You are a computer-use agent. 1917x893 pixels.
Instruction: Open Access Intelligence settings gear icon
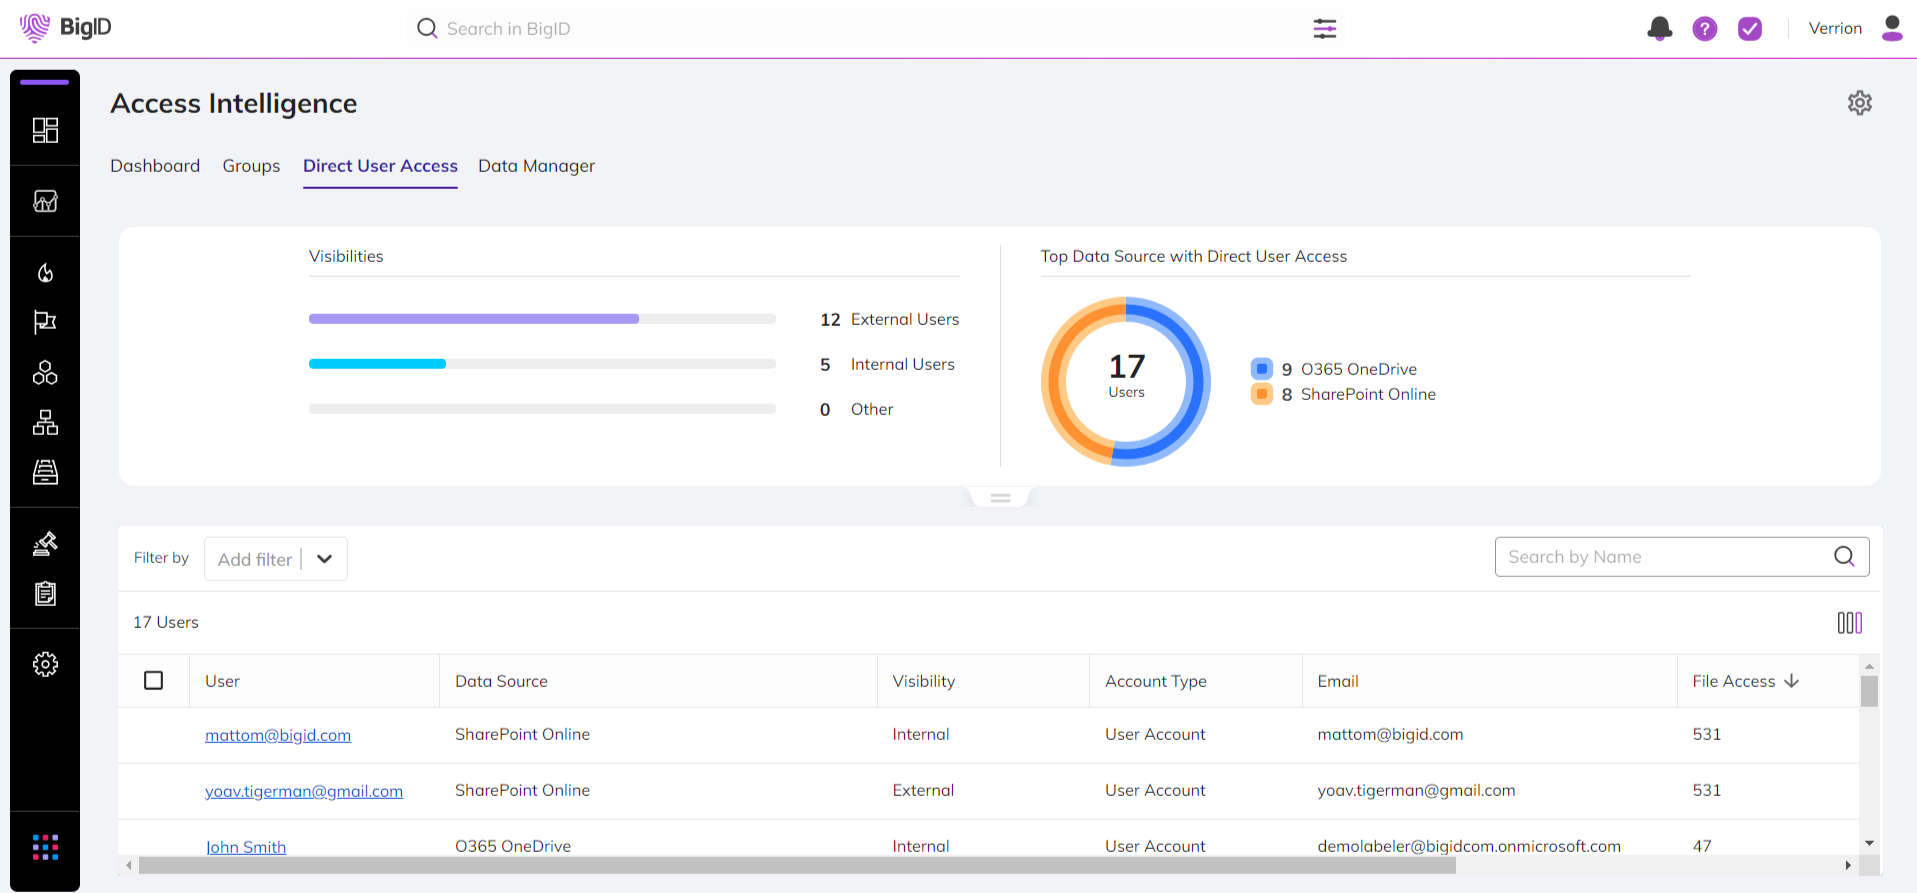pos(1859,103)
